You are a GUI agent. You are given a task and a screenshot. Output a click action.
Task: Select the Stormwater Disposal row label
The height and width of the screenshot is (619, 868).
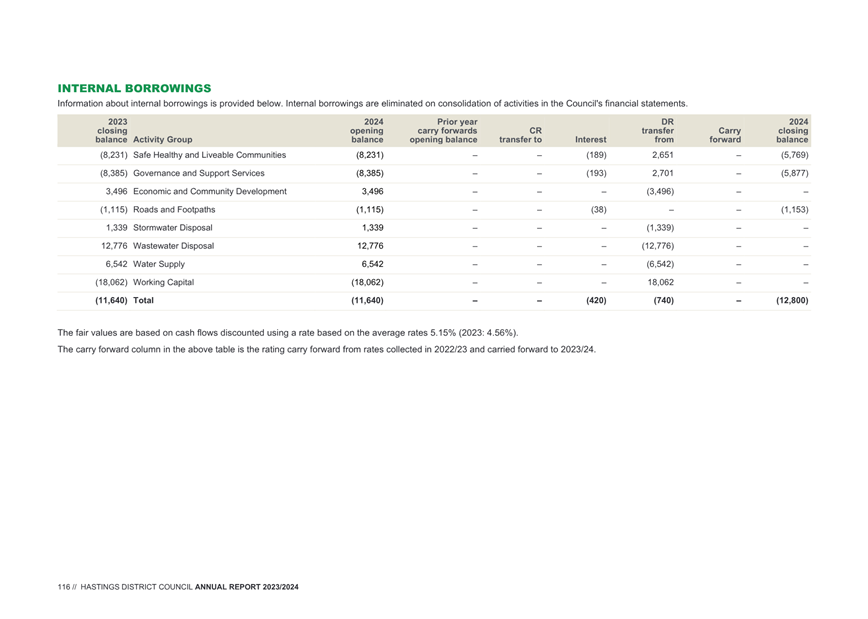pos(173,228)
